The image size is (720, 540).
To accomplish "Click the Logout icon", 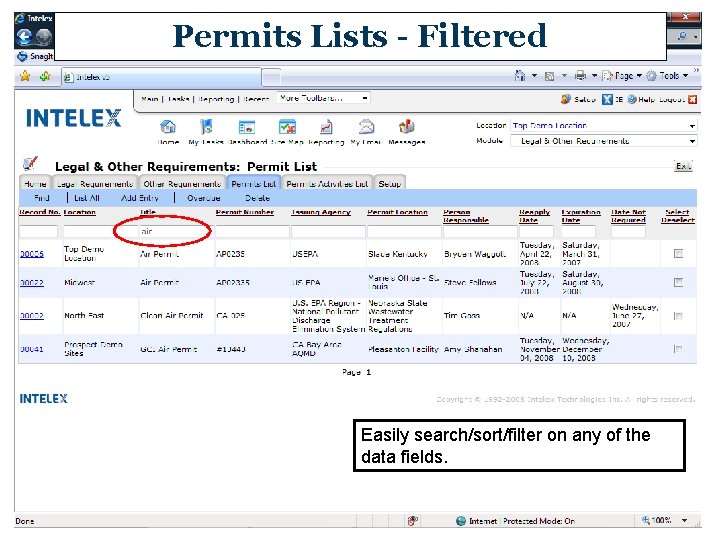I will [692, 99].
